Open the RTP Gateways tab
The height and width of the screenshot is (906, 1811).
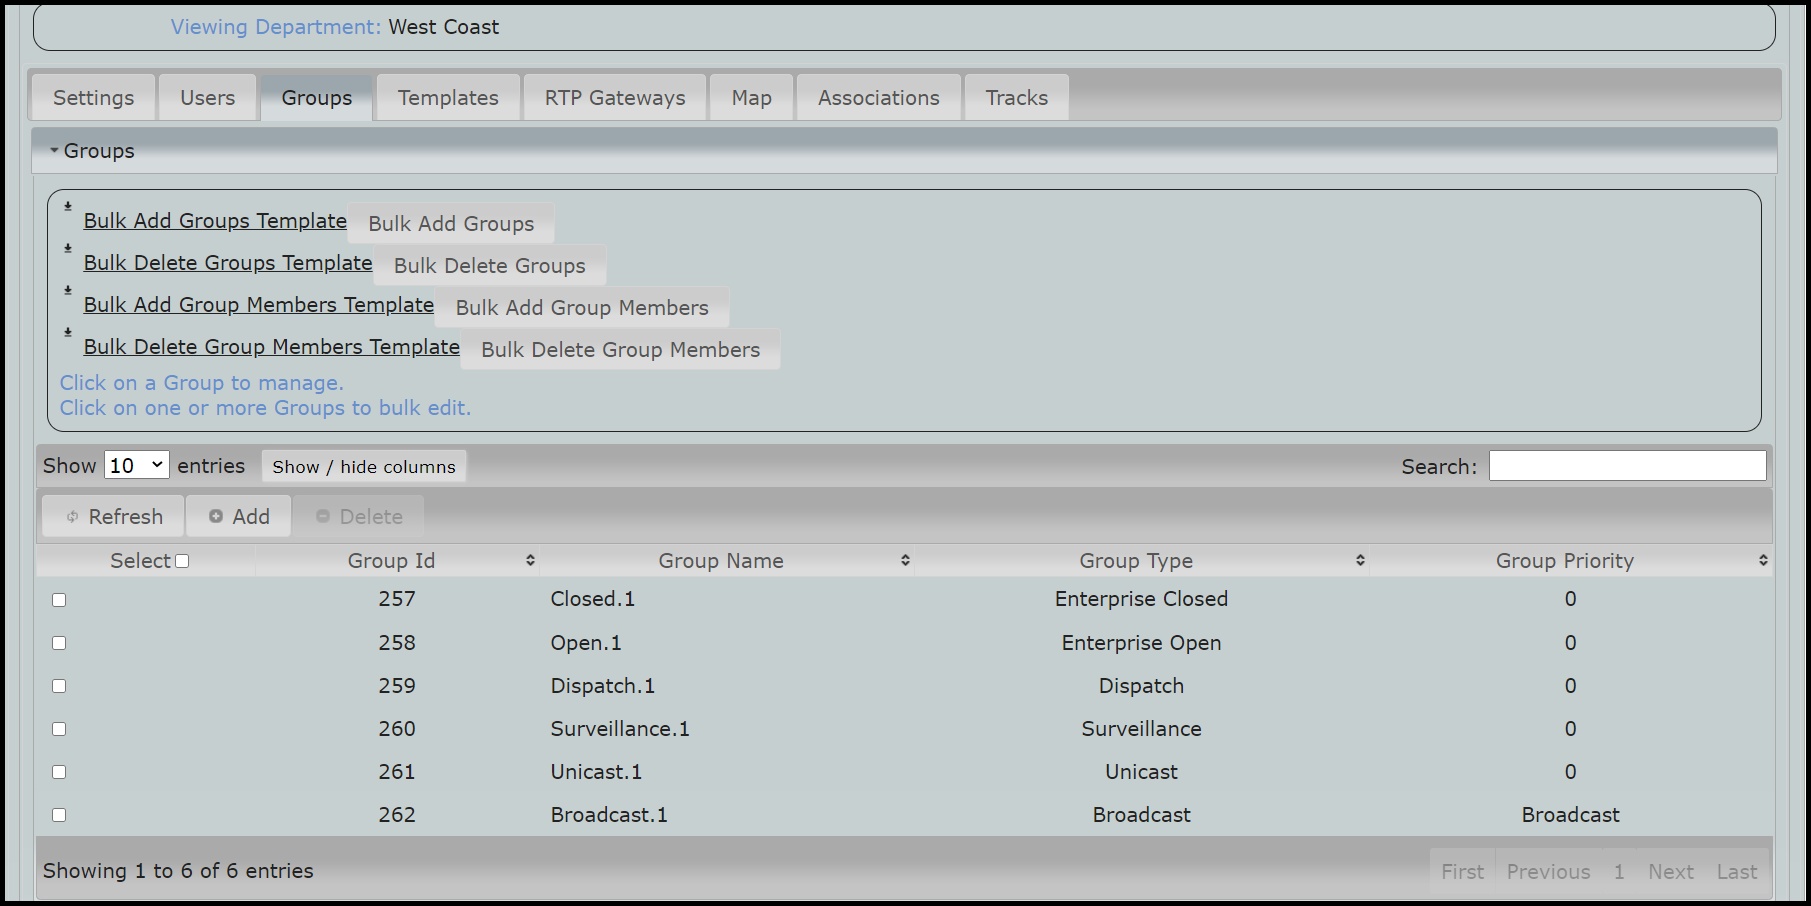point(614,97)
